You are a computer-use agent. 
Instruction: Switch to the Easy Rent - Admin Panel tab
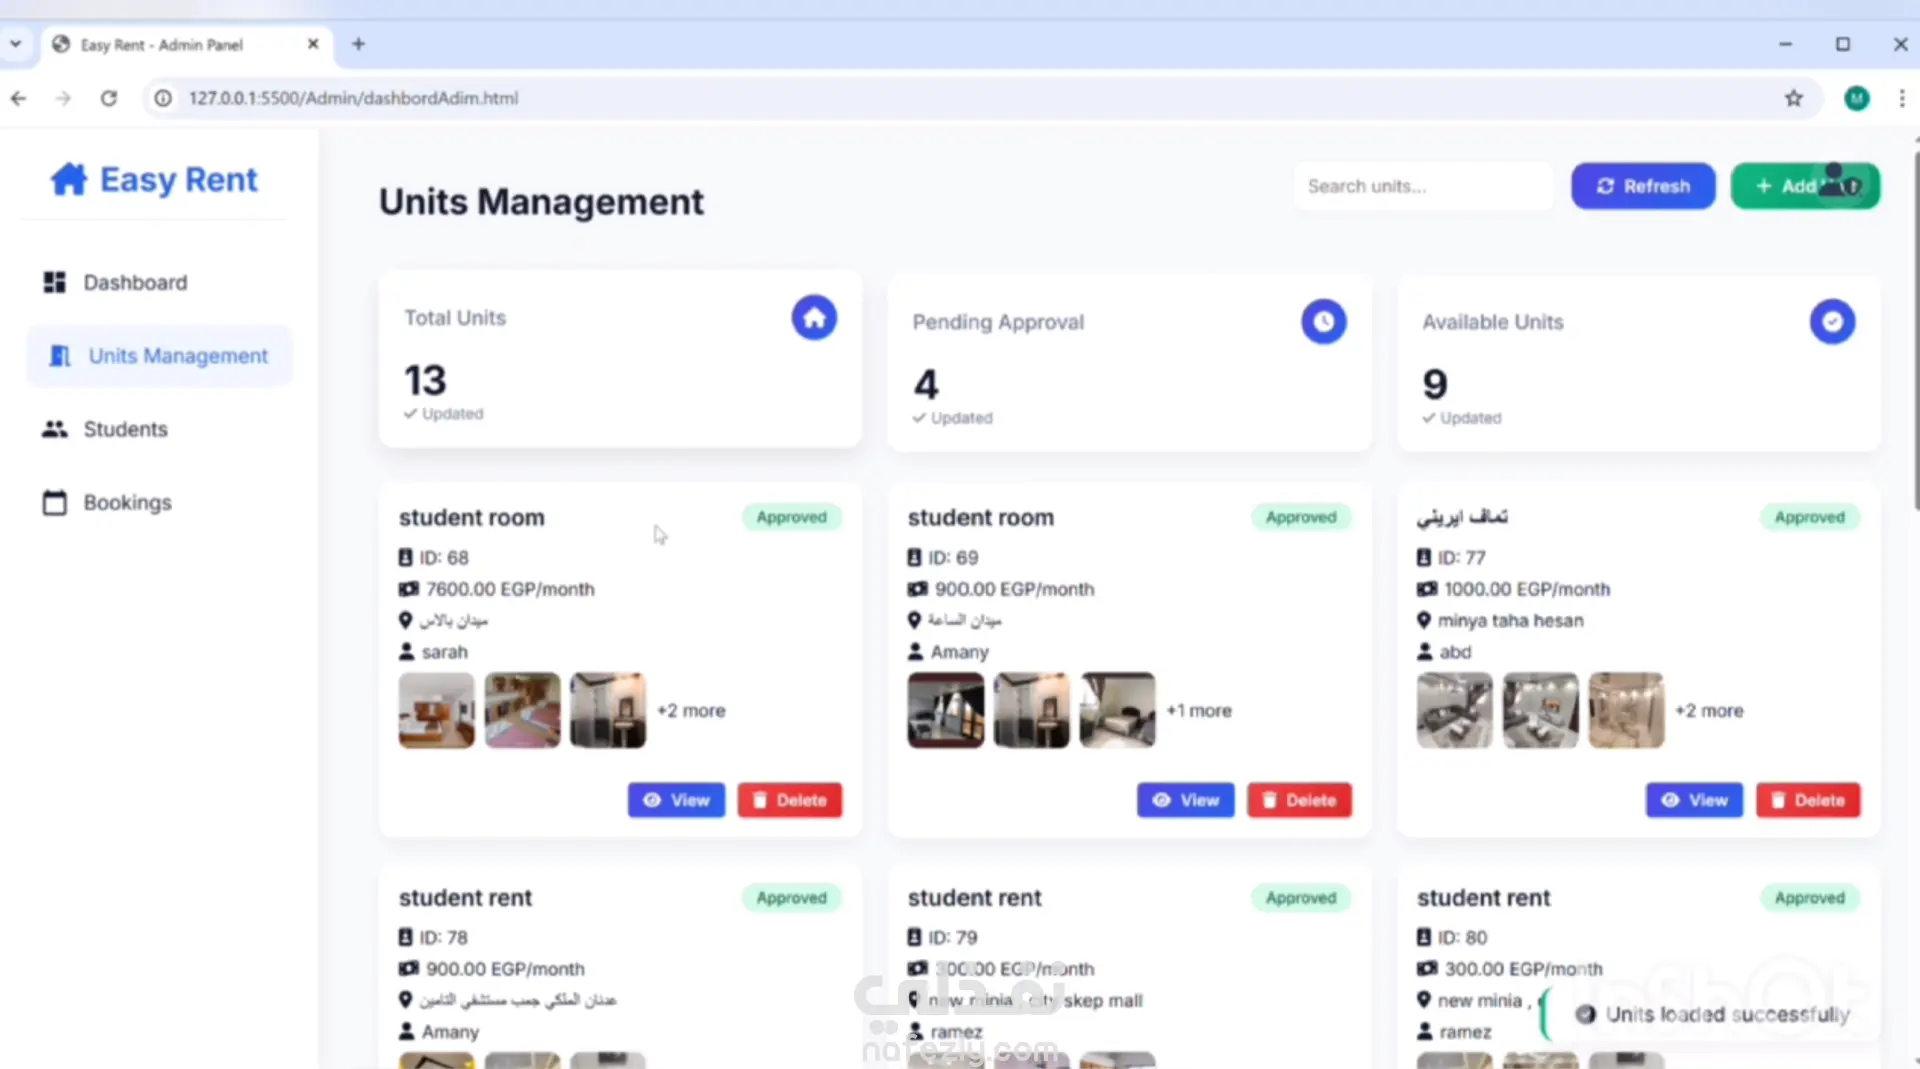[186, 45]
